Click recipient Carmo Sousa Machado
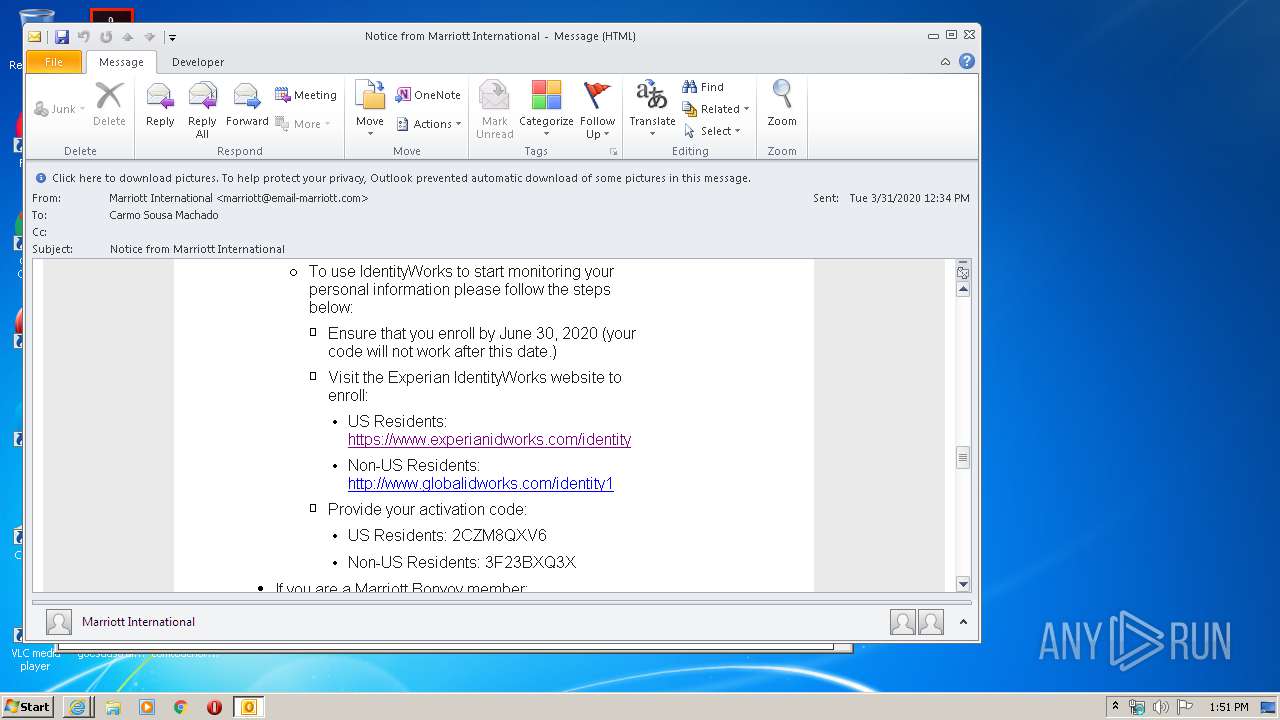This screenshot has height=720, width=1280. point(163,215)
